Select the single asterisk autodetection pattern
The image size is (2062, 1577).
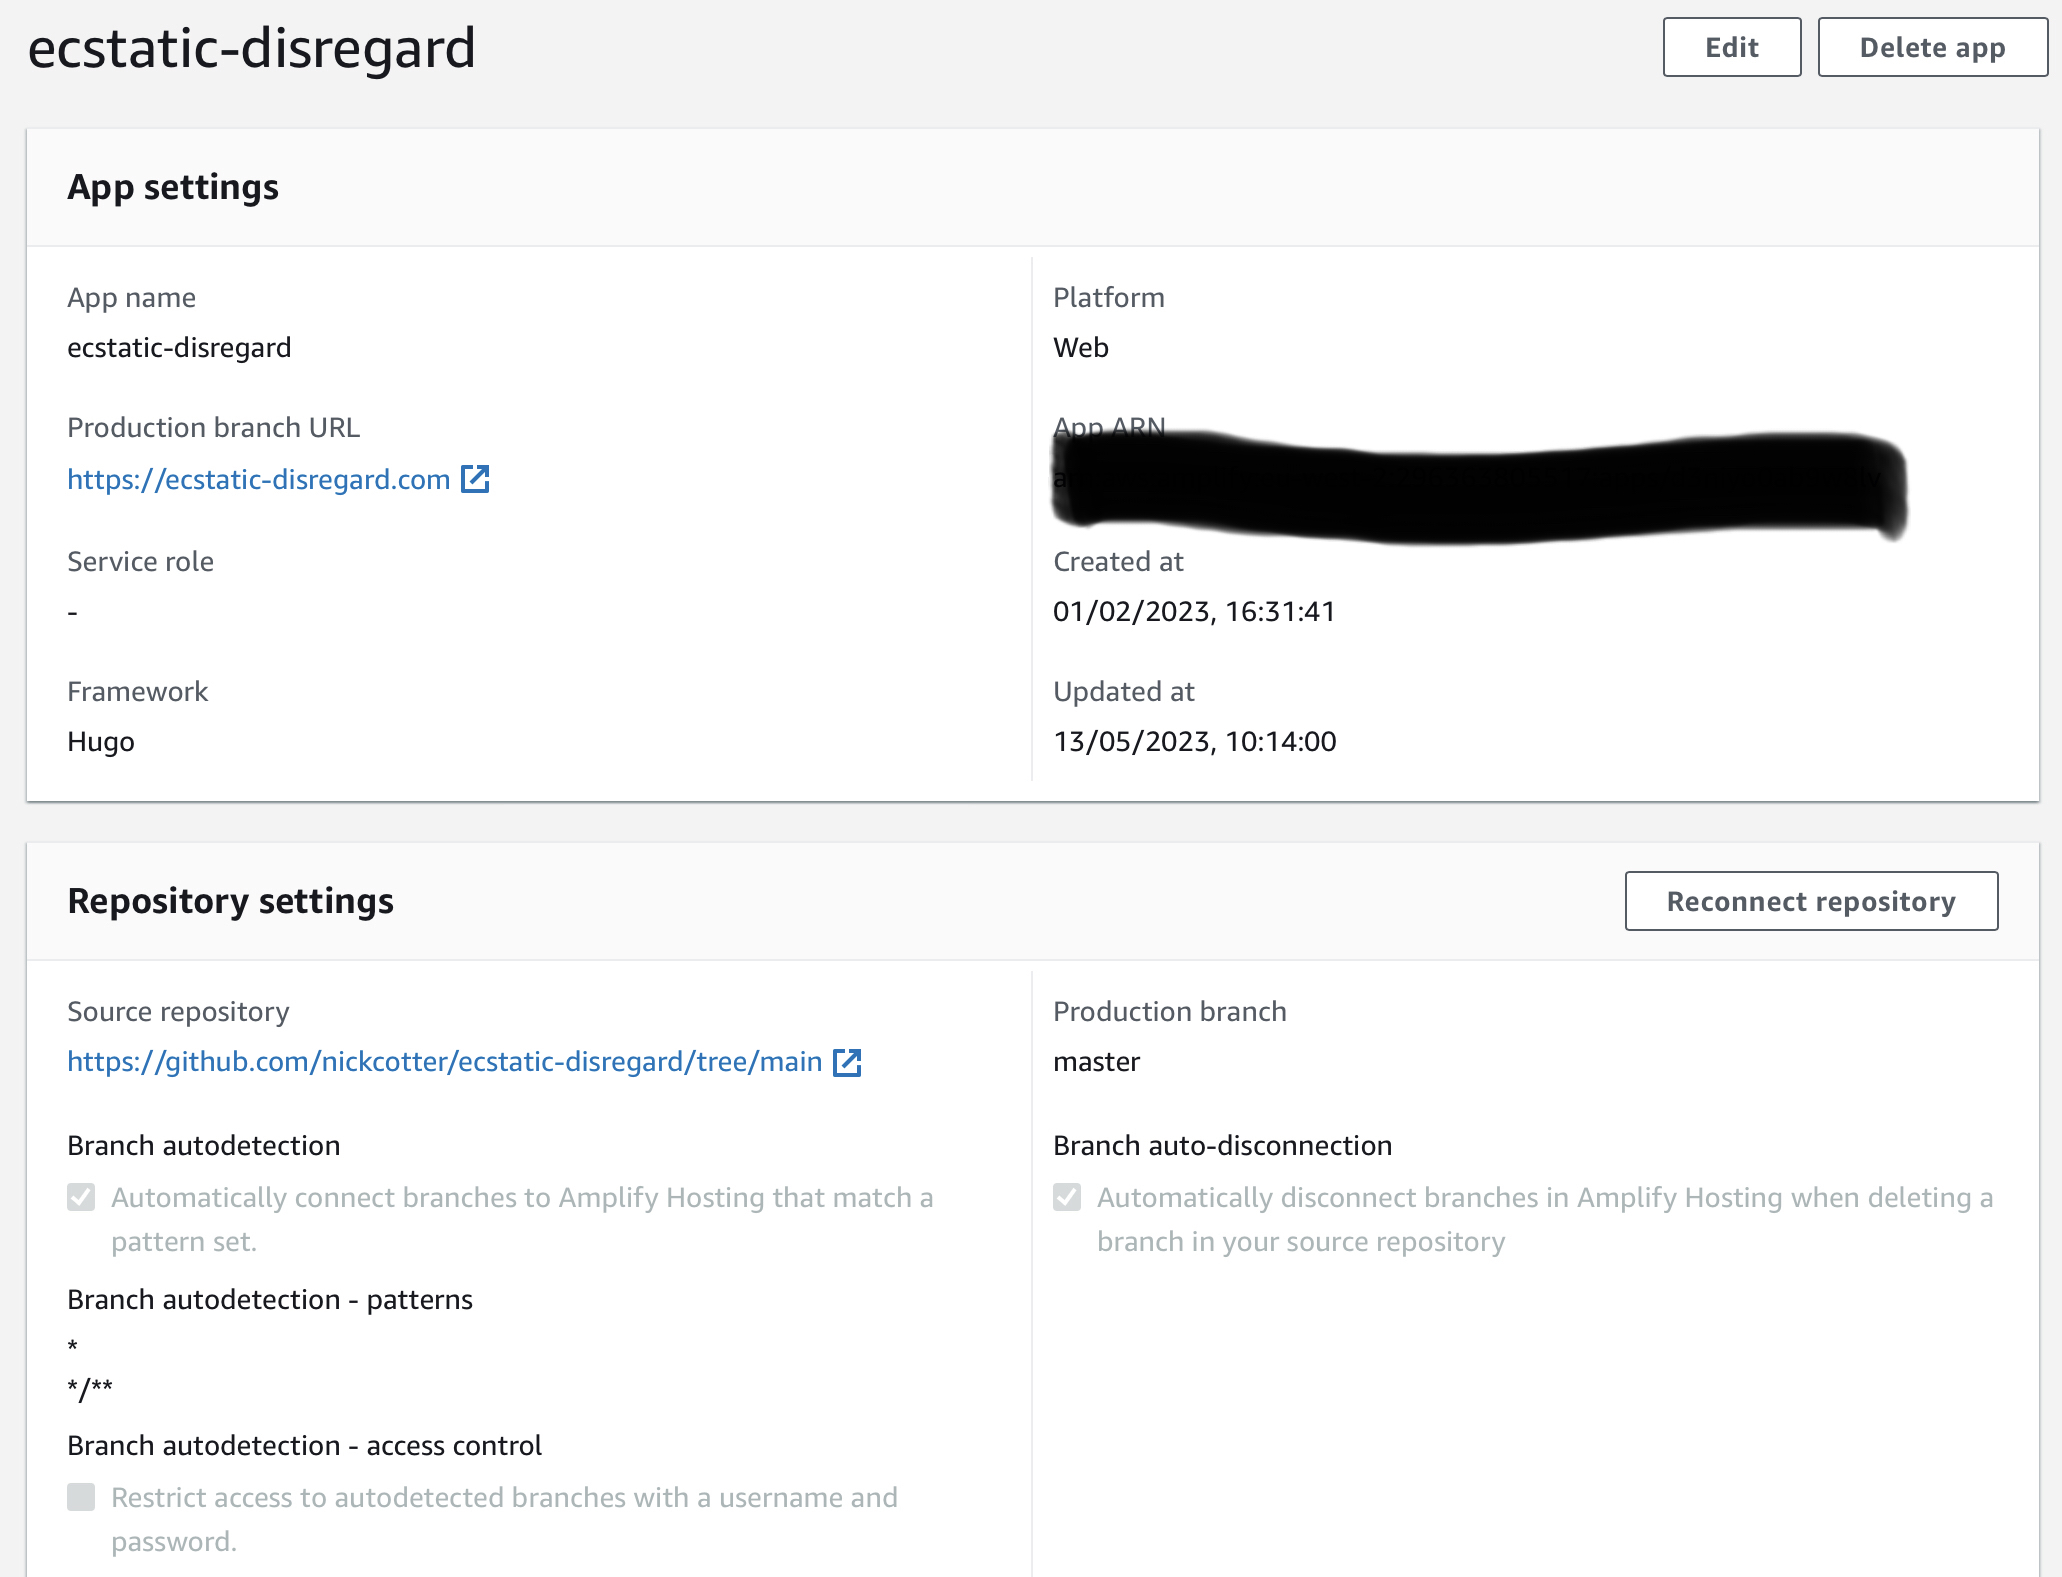click(x=73, y=1346)
